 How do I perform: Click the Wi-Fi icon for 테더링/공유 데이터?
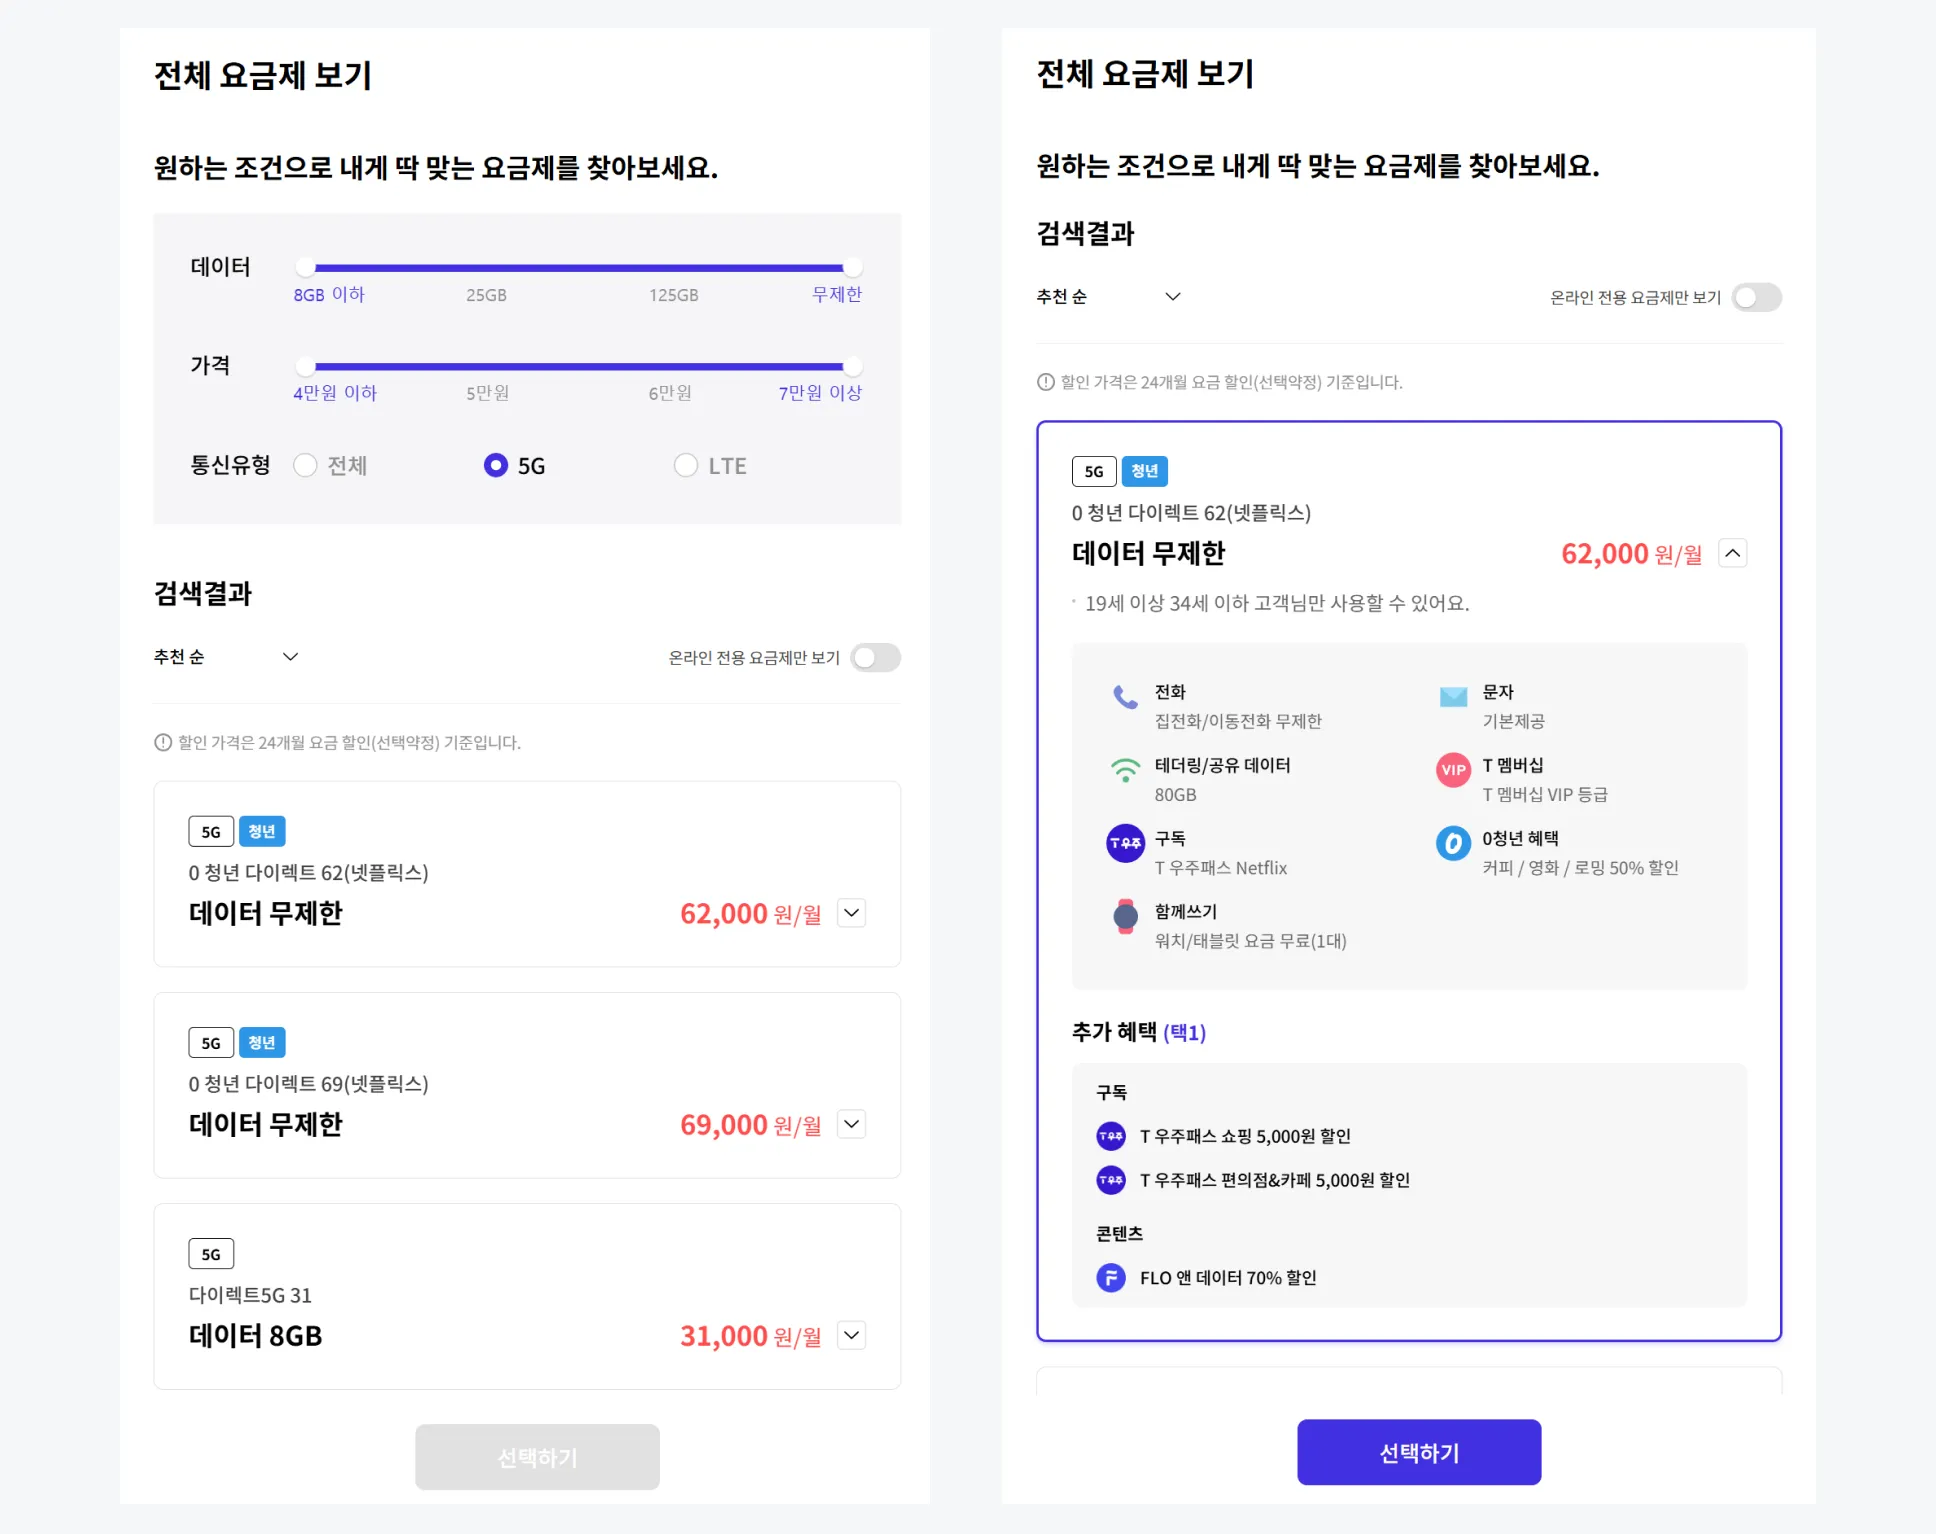click(1124, 770)
